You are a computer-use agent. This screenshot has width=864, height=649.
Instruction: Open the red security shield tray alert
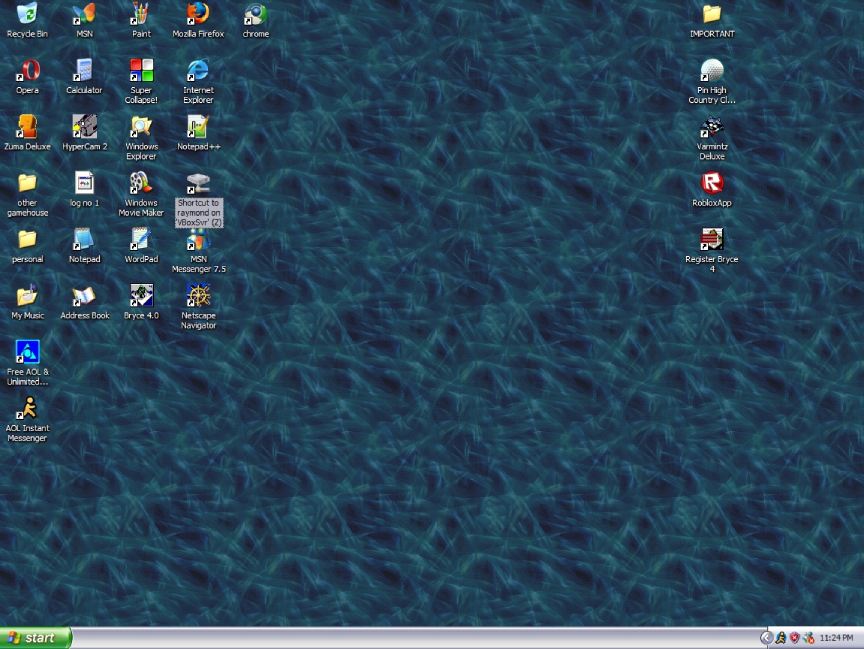[795, 638]
